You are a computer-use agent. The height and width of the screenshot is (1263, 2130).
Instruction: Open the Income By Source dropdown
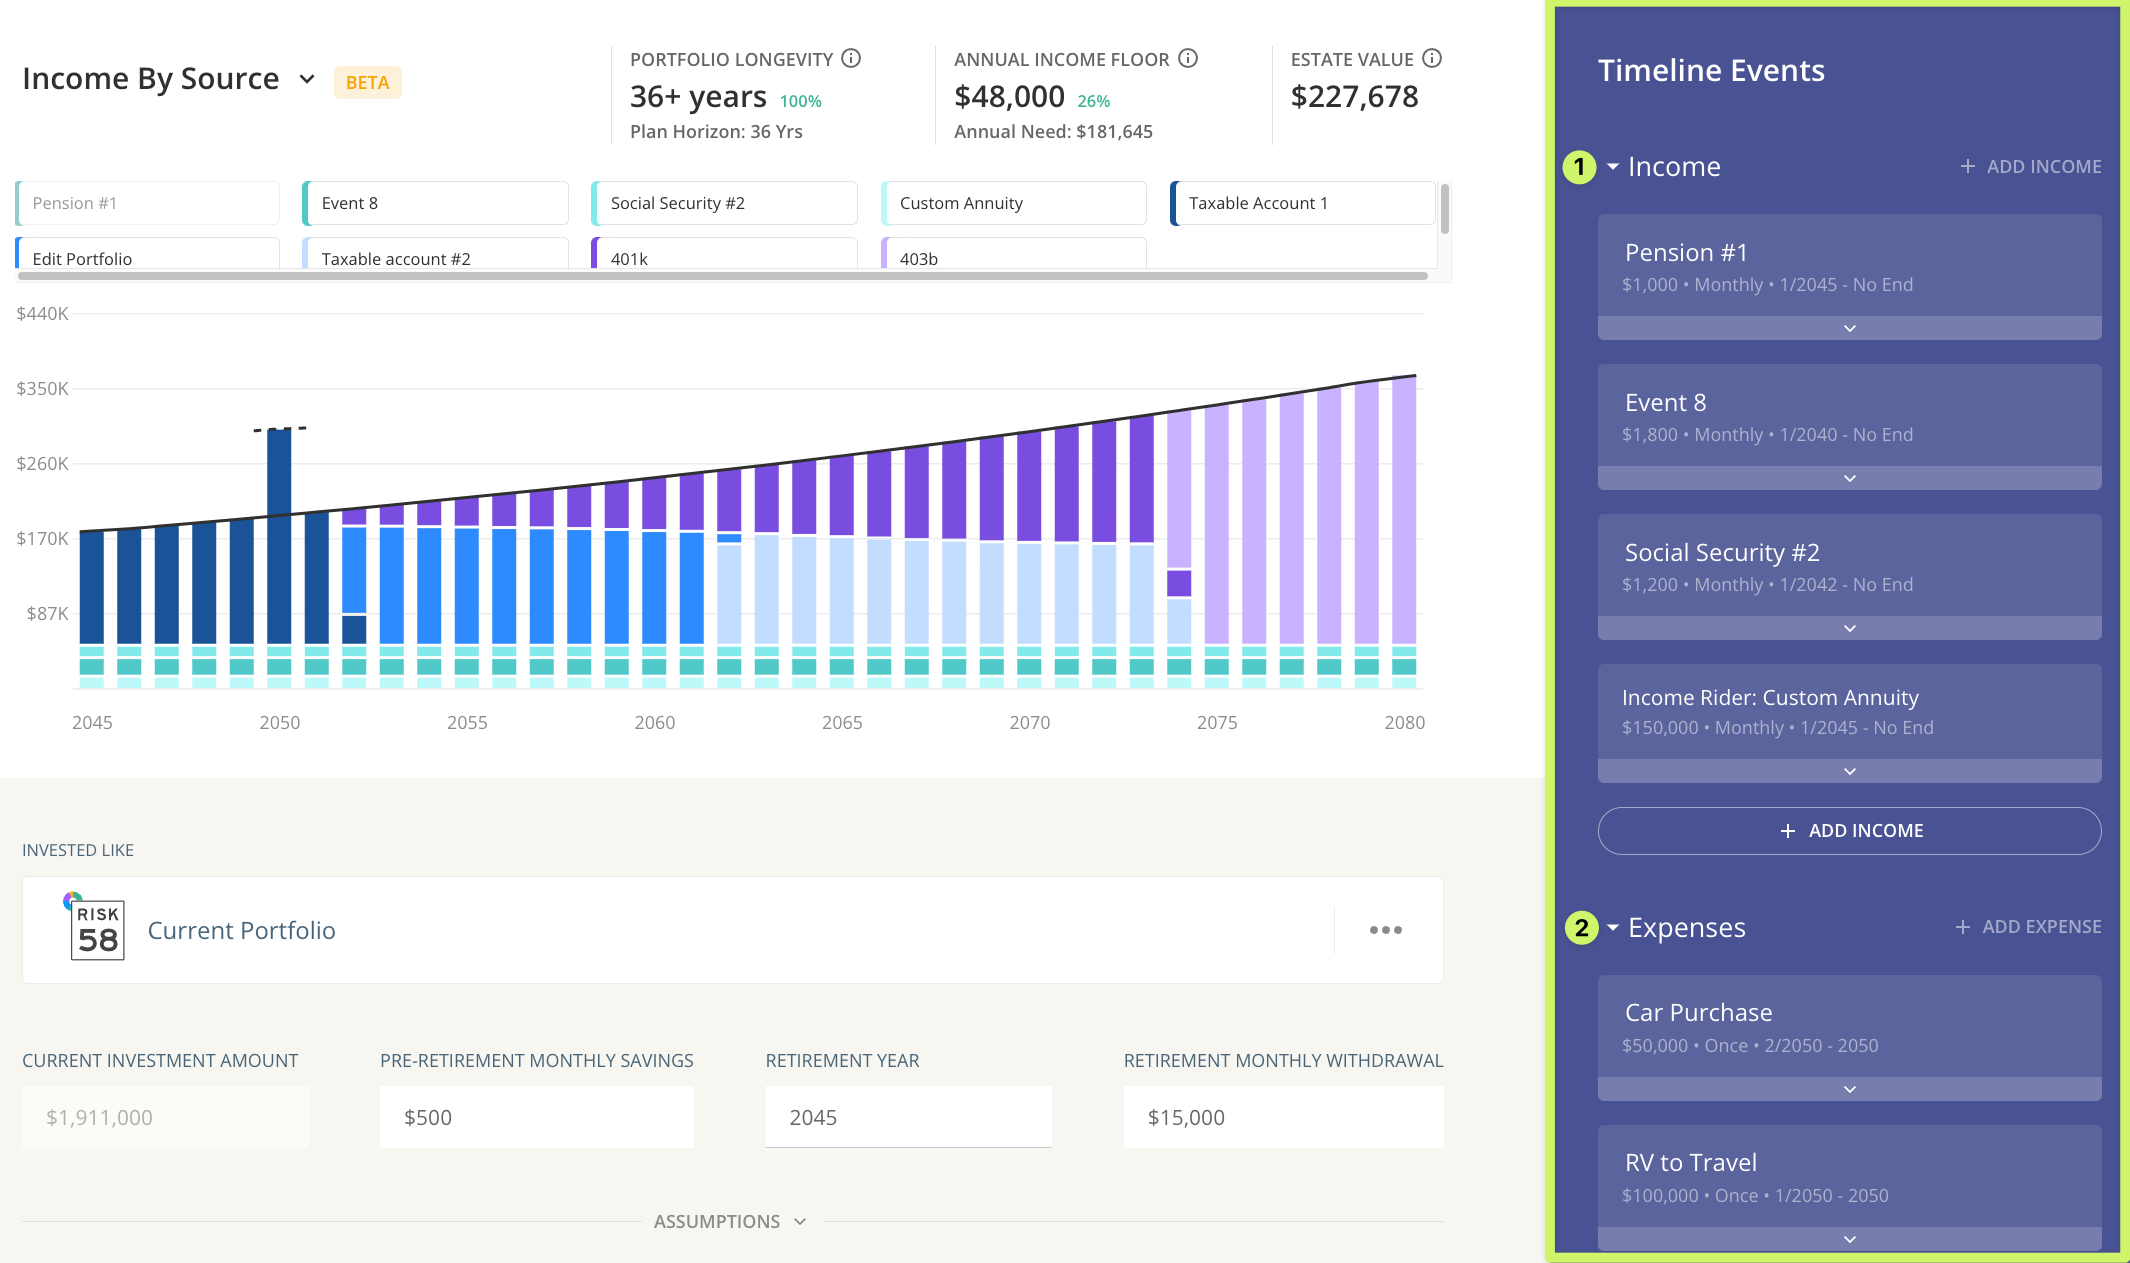(306, 79)
